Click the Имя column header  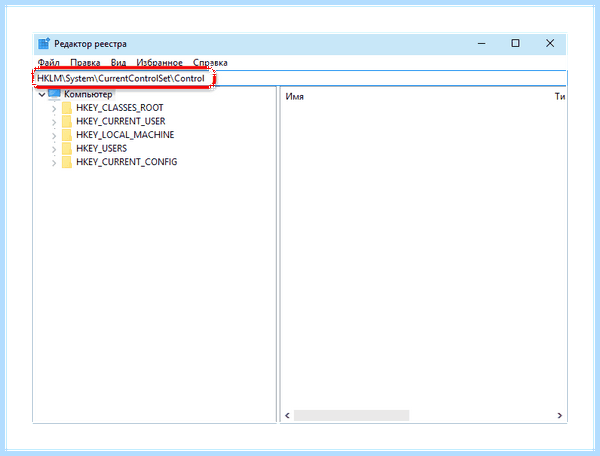point(295,97)
